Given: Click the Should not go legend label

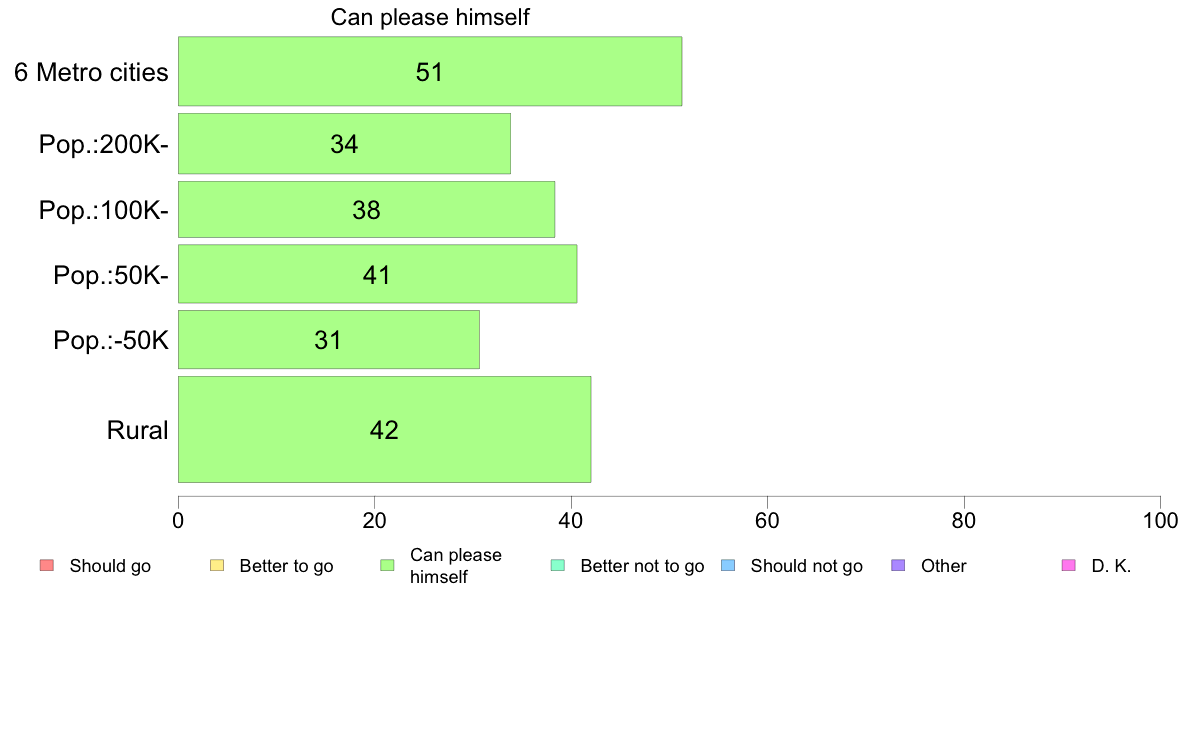Looking at the screenshot, I should coord(806,566).
